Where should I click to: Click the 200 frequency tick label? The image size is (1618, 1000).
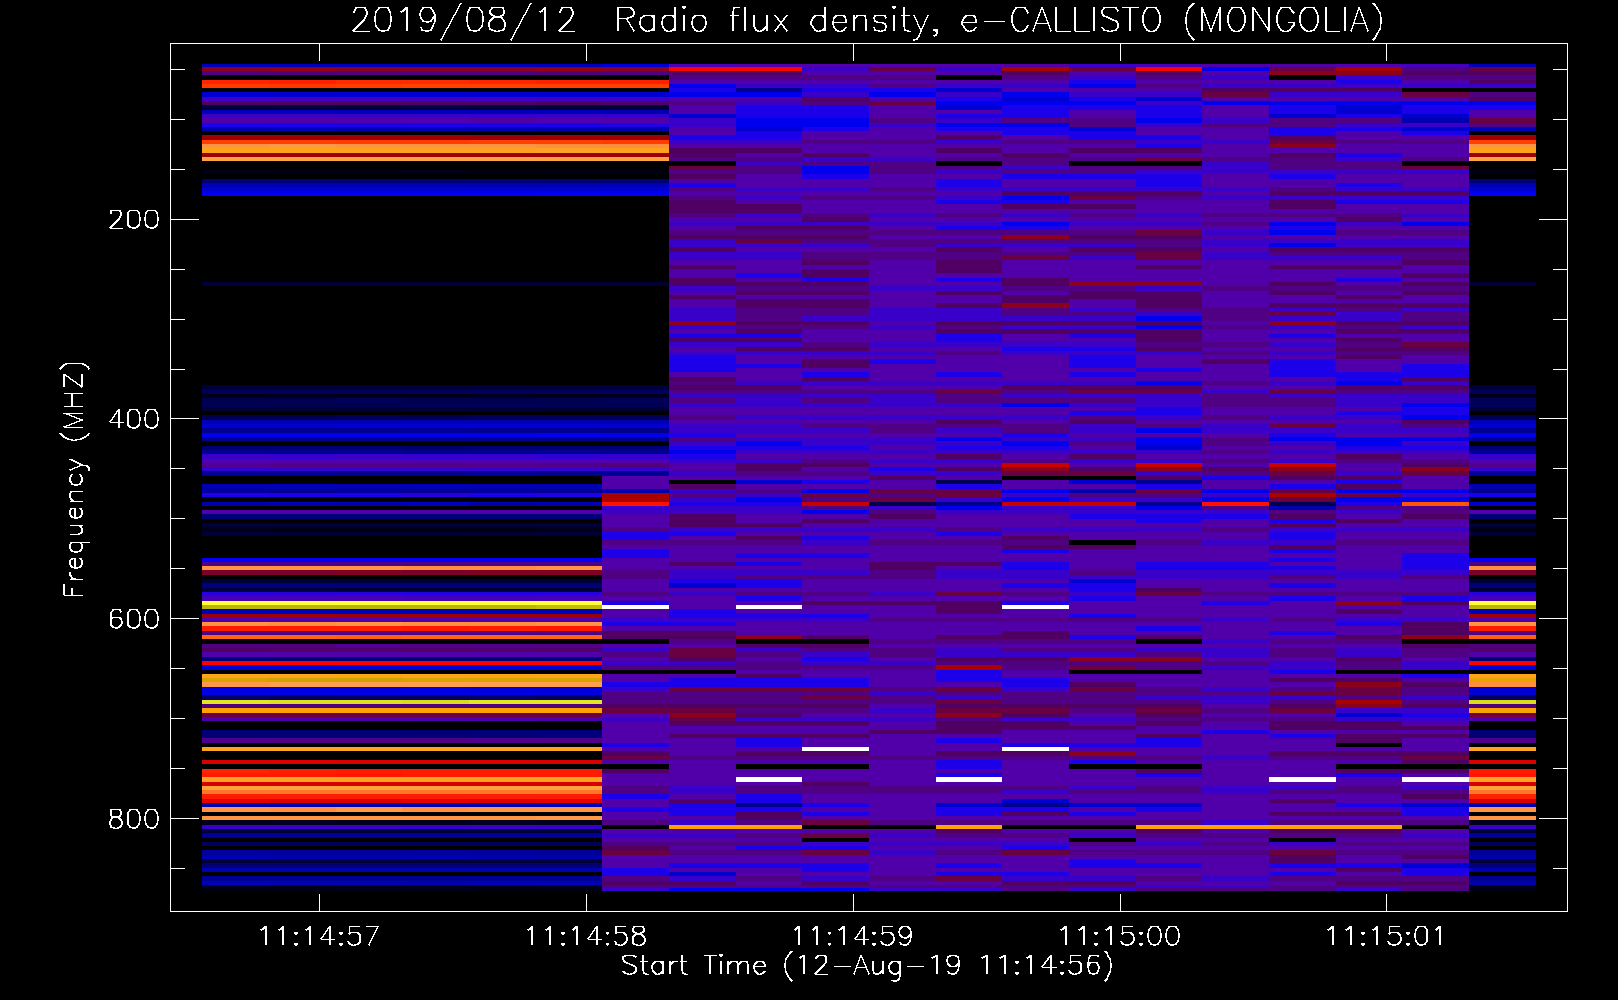(x=134, y=220)
